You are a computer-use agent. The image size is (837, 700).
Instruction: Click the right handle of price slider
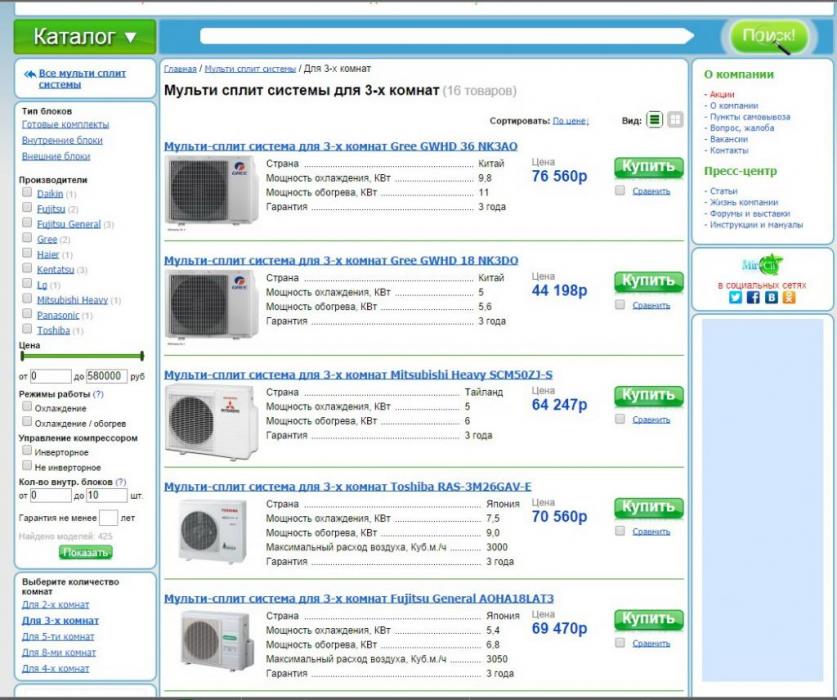tap(142, 356)
